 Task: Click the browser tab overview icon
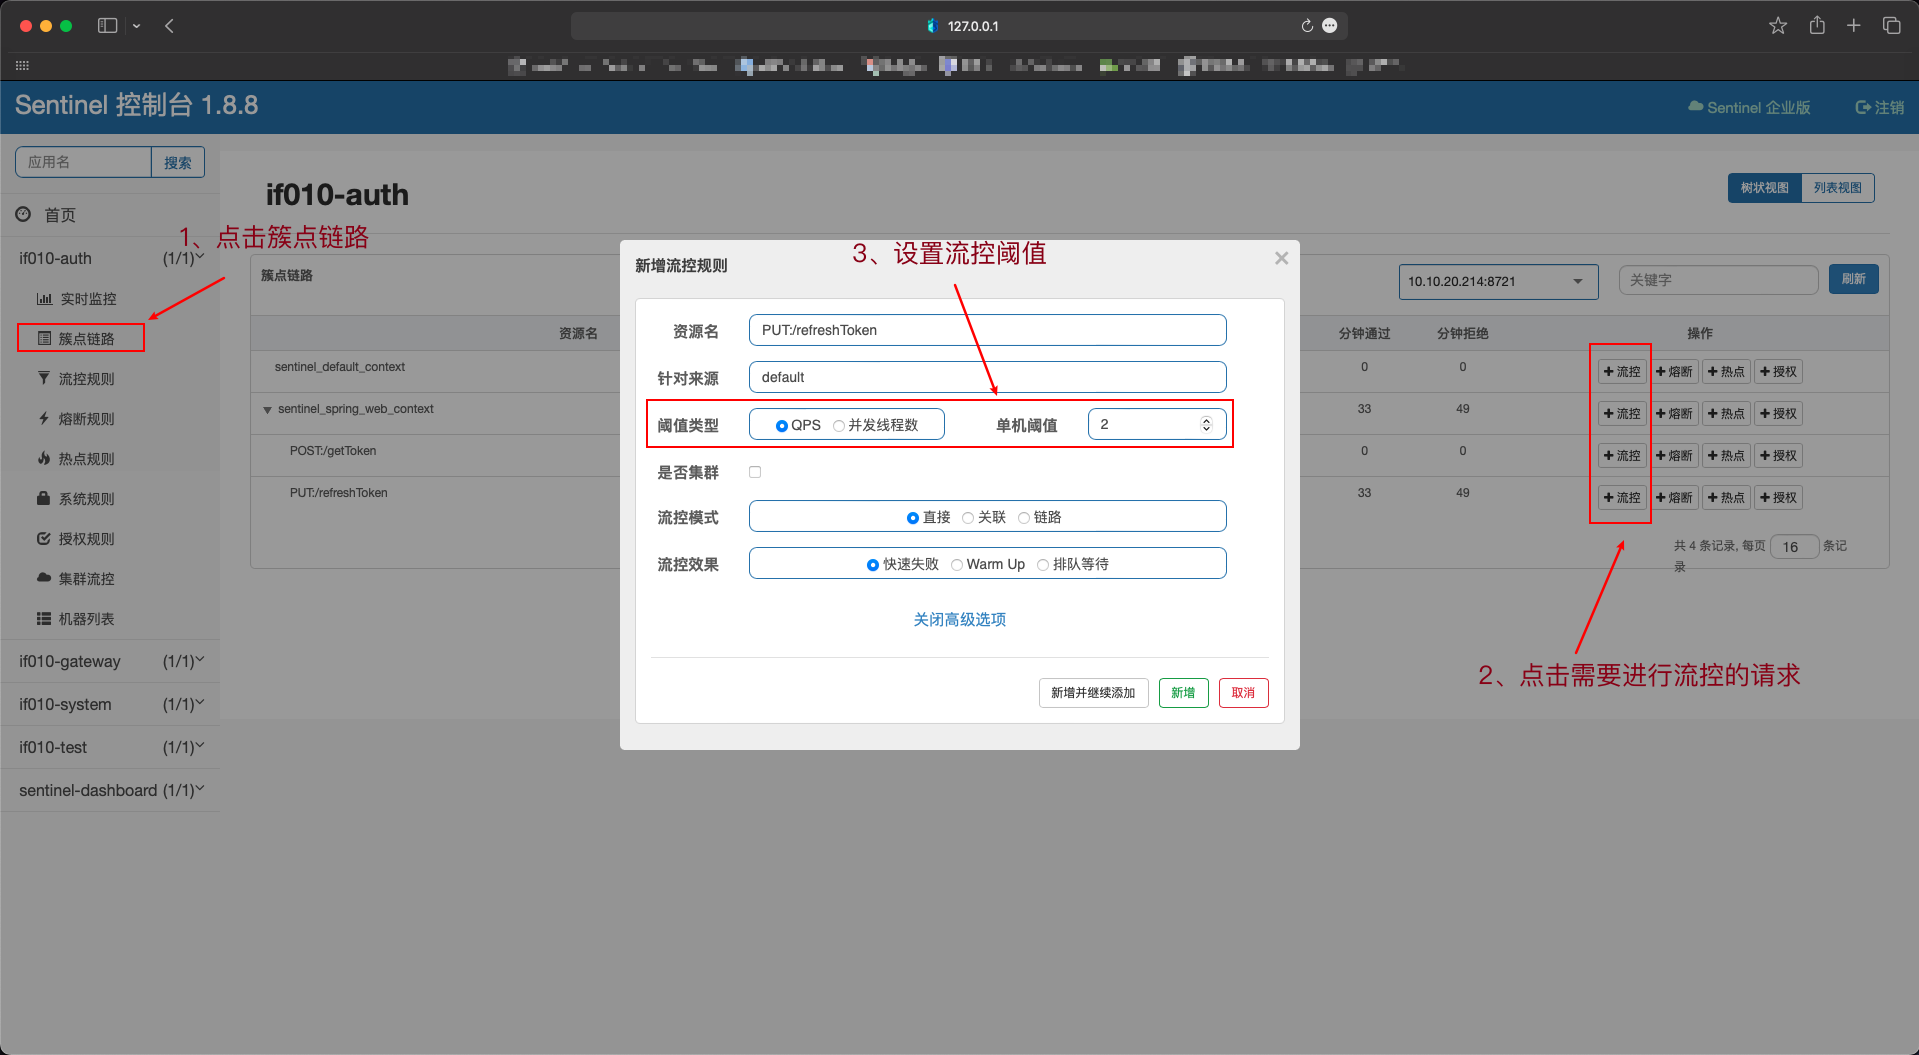coord(1891,26)
